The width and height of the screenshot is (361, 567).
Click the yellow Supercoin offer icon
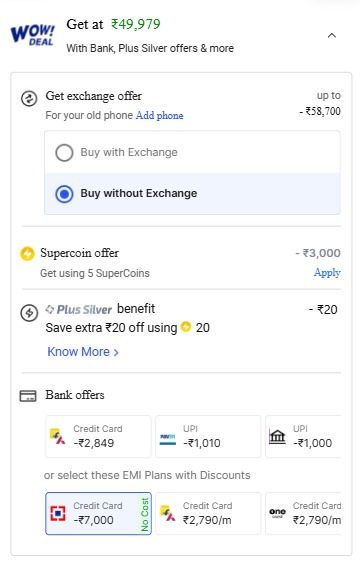pos(27,253)
